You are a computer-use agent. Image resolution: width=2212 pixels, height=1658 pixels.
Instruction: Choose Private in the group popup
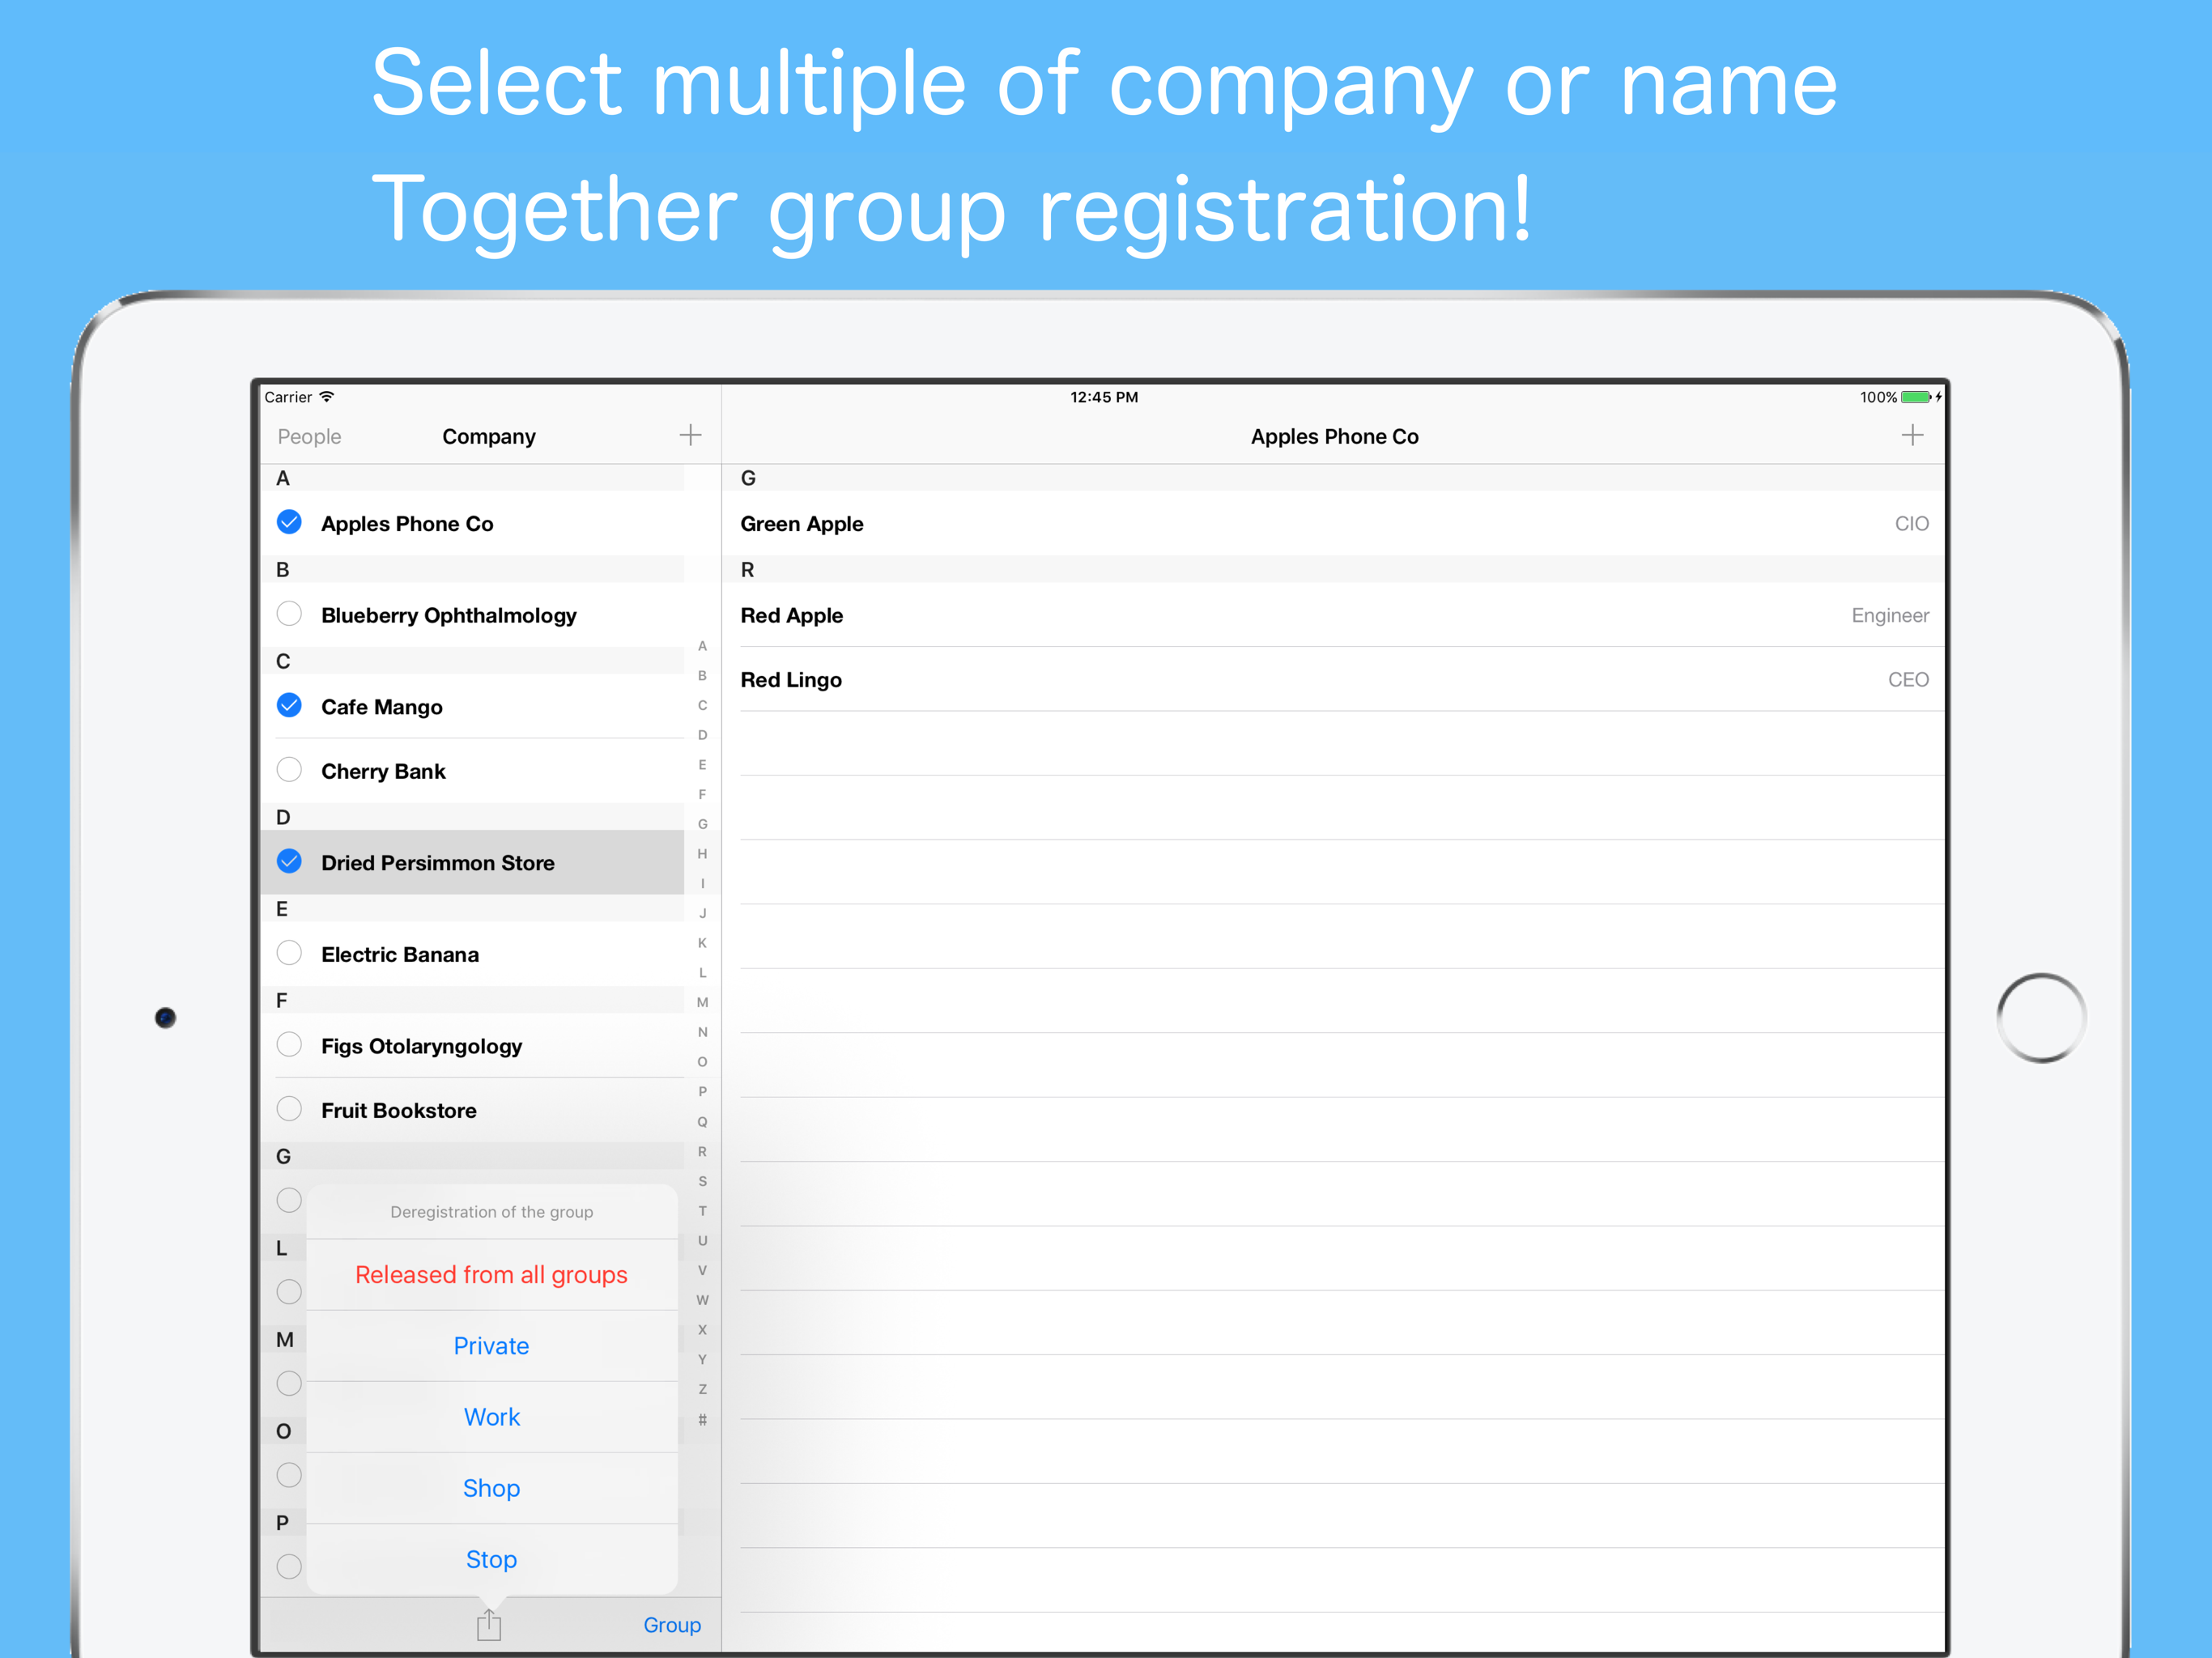click(491, 1346)
